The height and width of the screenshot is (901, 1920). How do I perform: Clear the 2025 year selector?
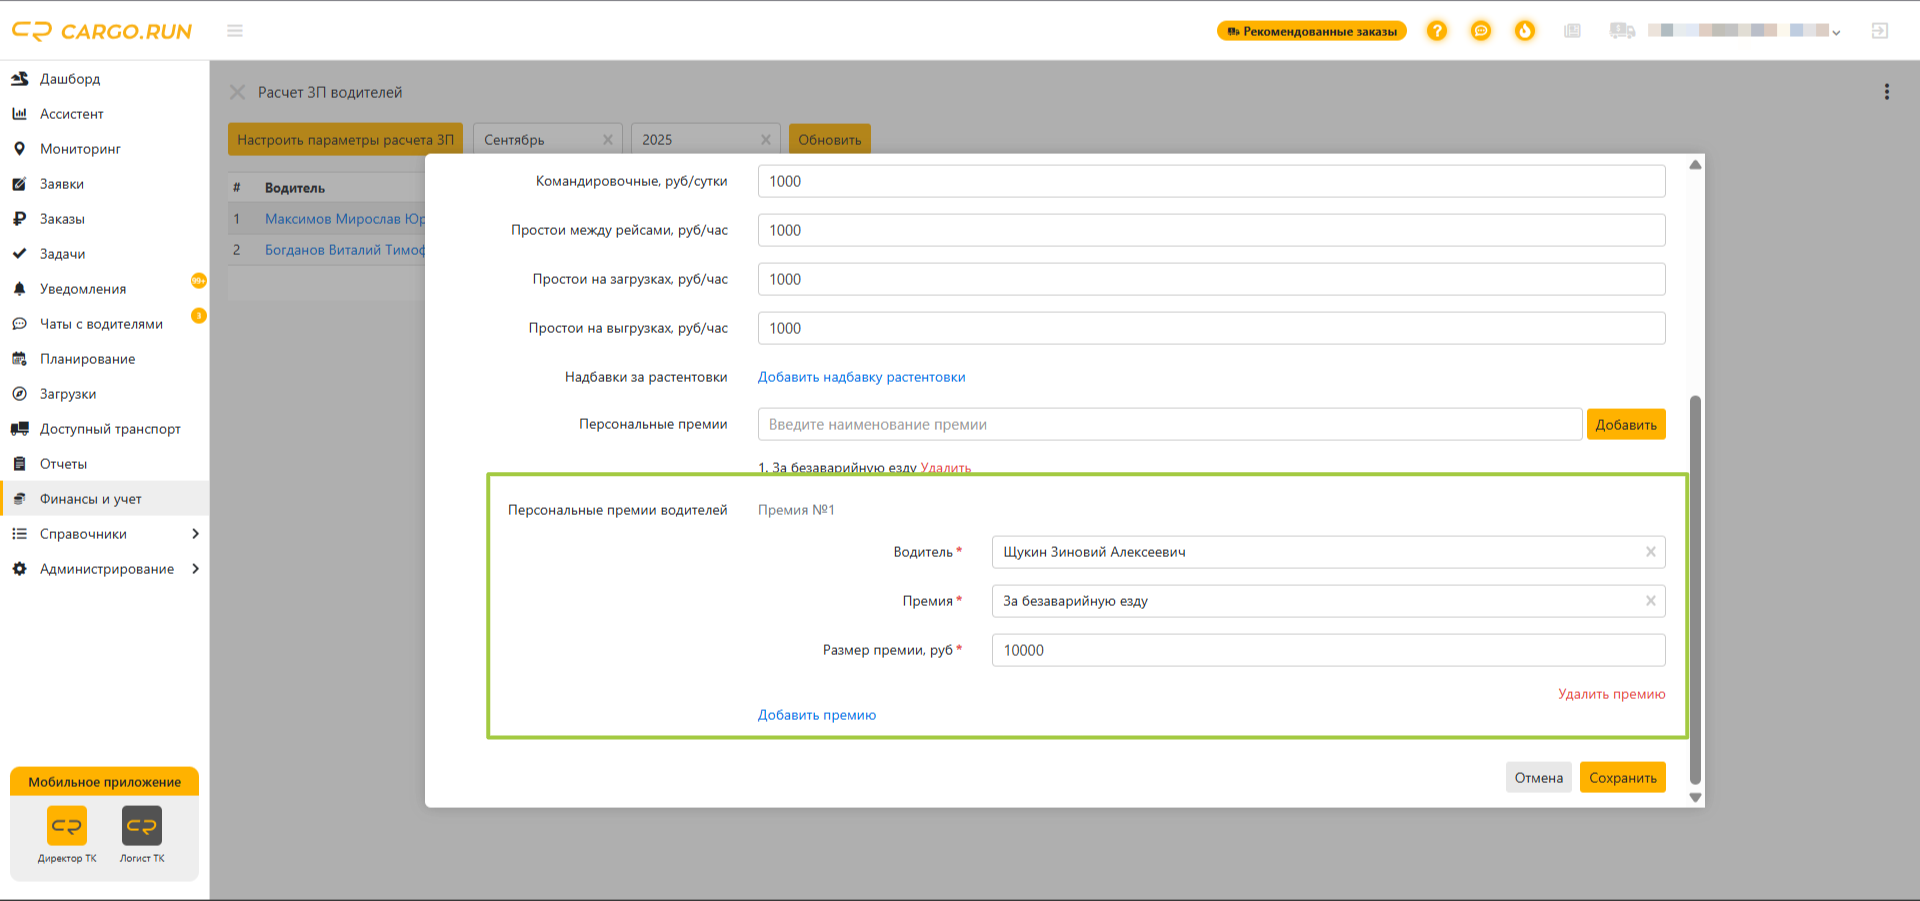766,140
